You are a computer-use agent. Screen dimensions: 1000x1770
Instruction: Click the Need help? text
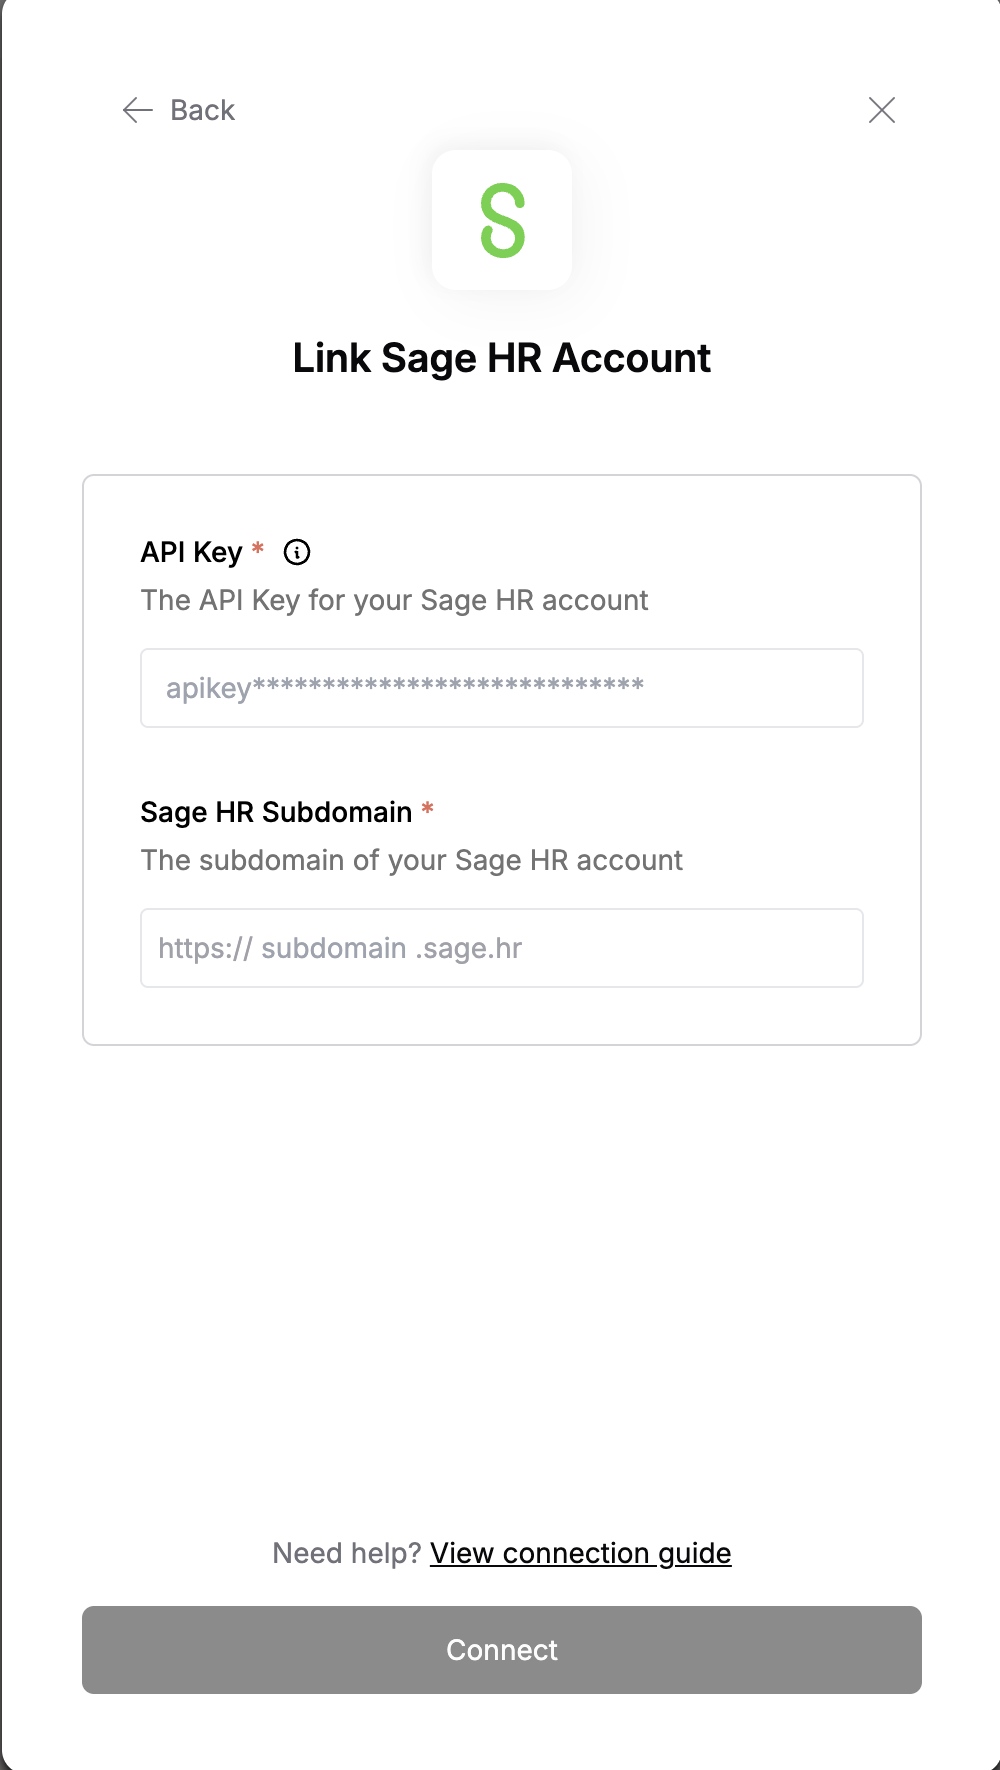(347, 1553)
